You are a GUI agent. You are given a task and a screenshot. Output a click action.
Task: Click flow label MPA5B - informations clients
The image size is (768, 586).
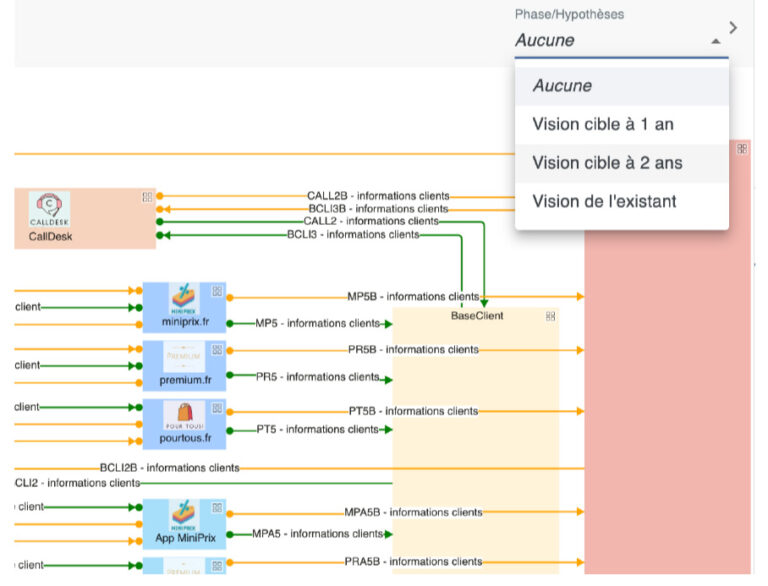click(x=413, y=513)
